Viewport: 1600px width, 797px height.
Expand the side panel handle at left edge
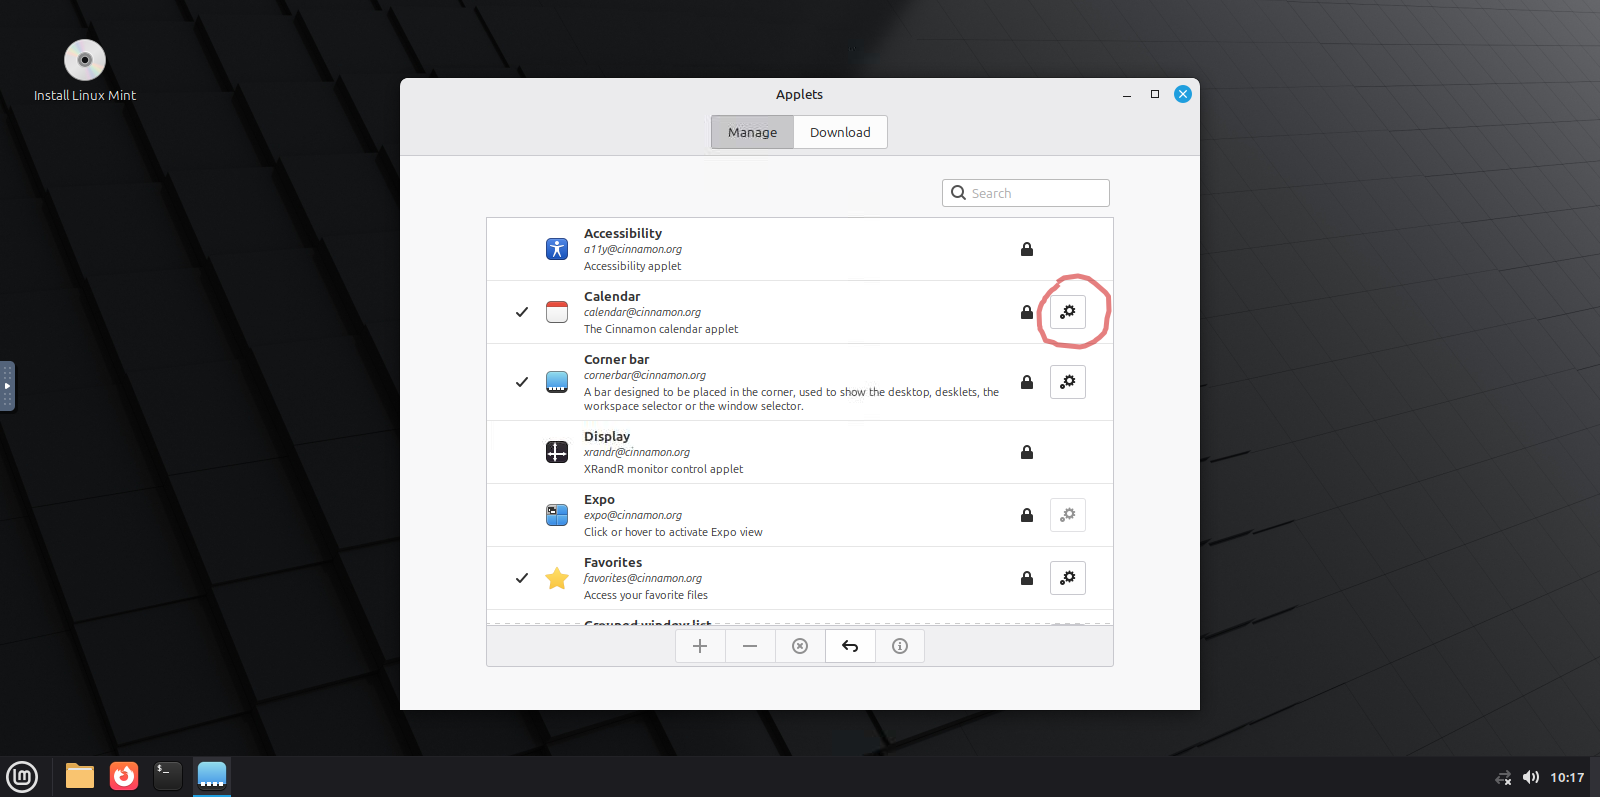point(7,386)
